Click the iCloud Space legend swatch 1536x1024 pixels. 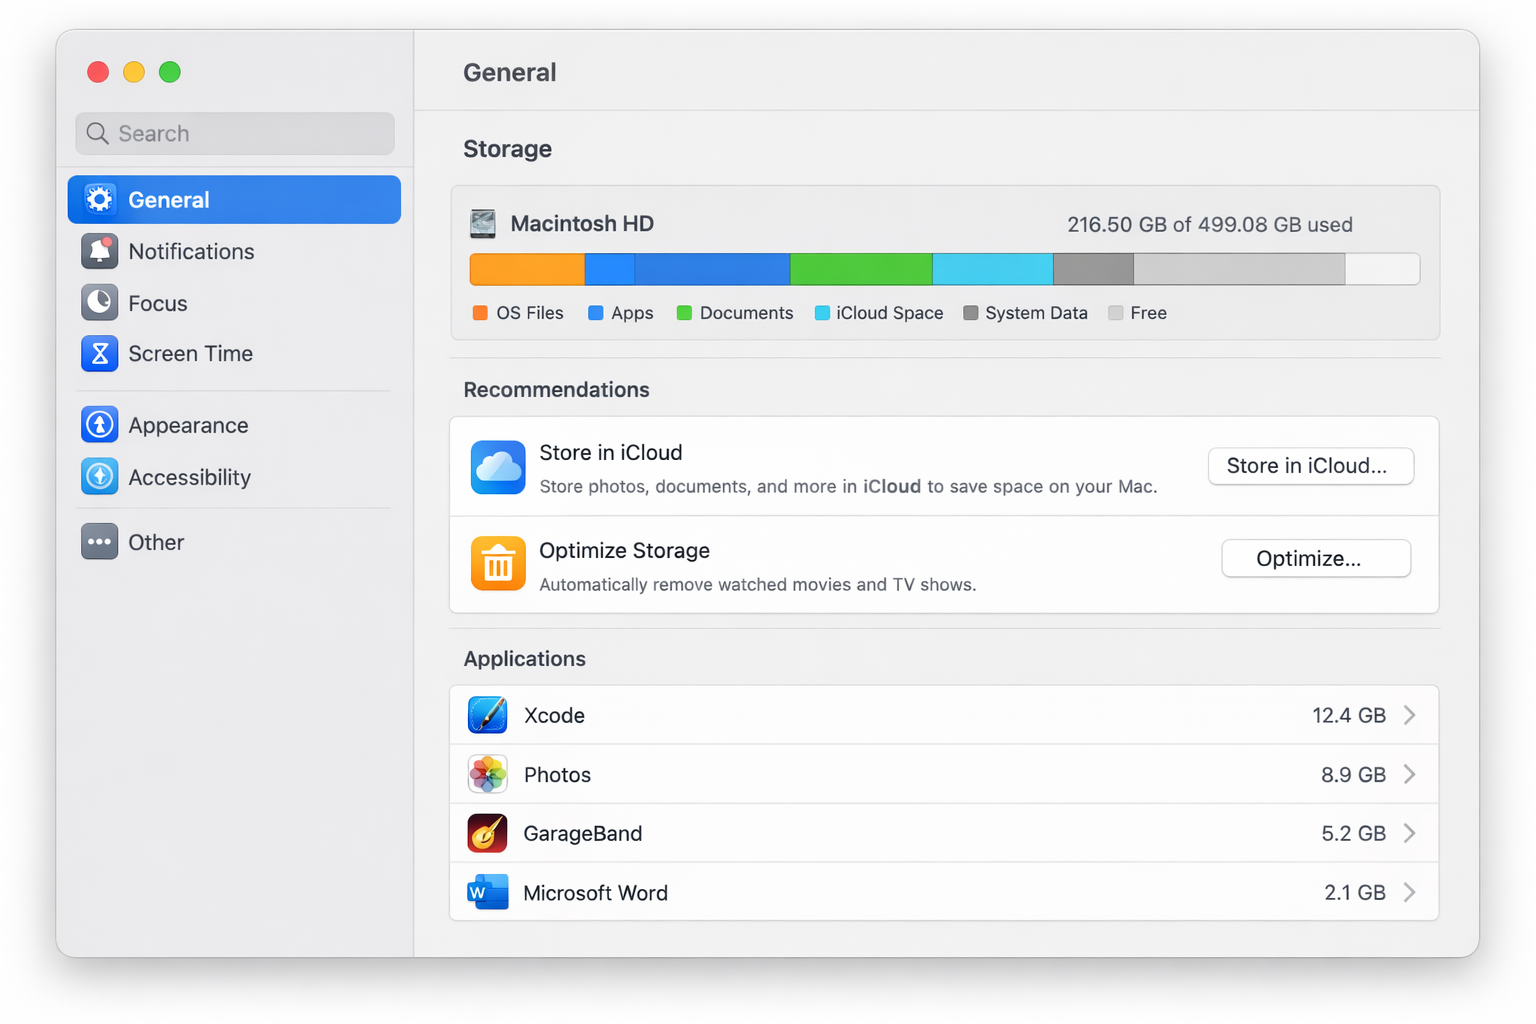point(822,313)
